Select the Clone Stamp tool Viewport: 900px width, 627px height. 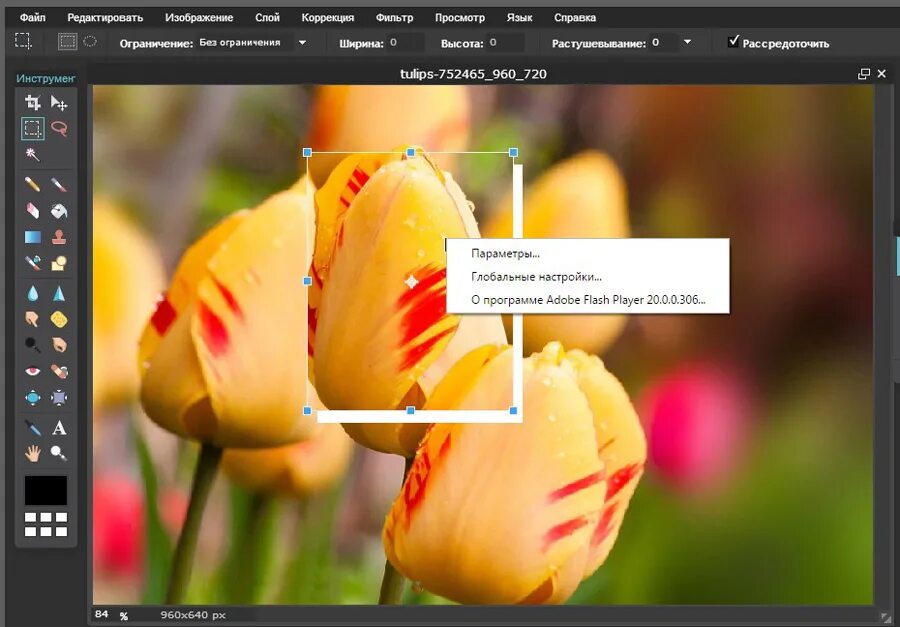pyautogui.click(x=59, y=237)
